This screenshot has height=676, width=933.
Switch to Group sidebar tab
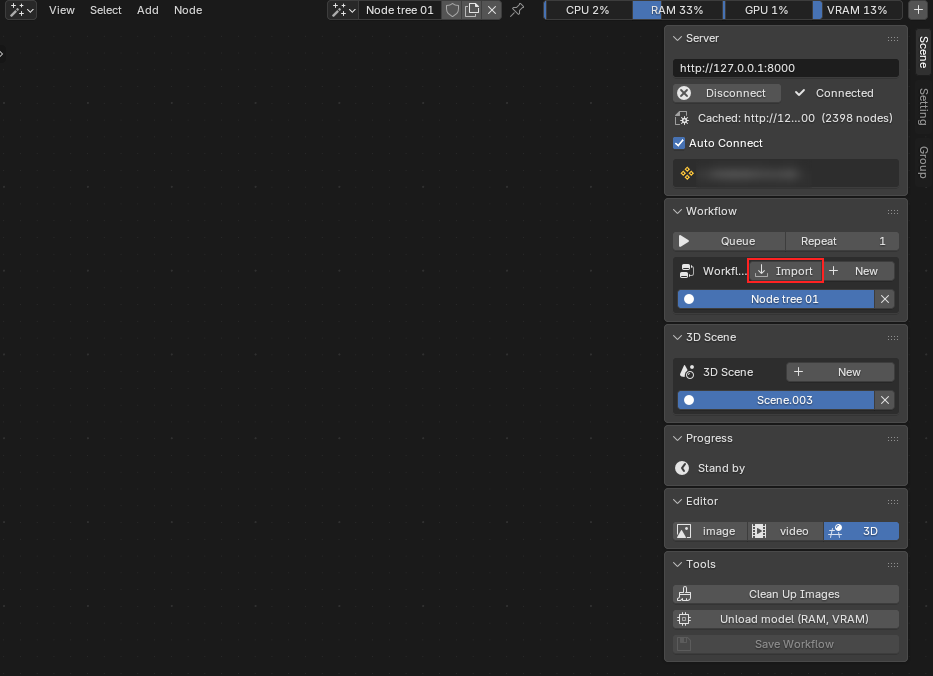coord(923,162)
